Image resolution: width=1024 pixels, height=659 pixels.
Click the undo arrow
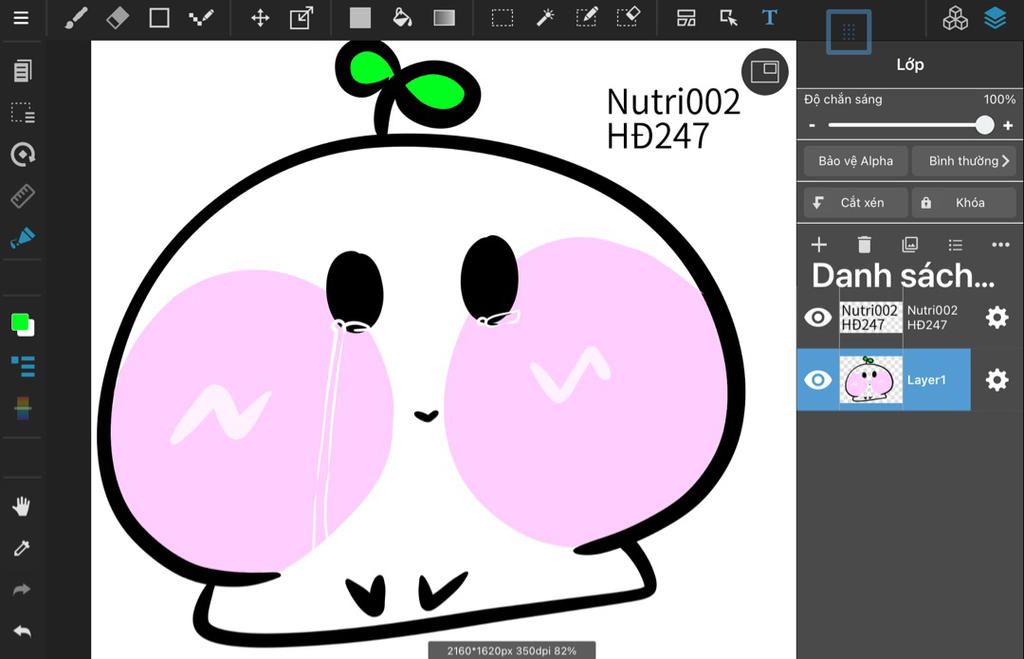(x=22, y=632)
